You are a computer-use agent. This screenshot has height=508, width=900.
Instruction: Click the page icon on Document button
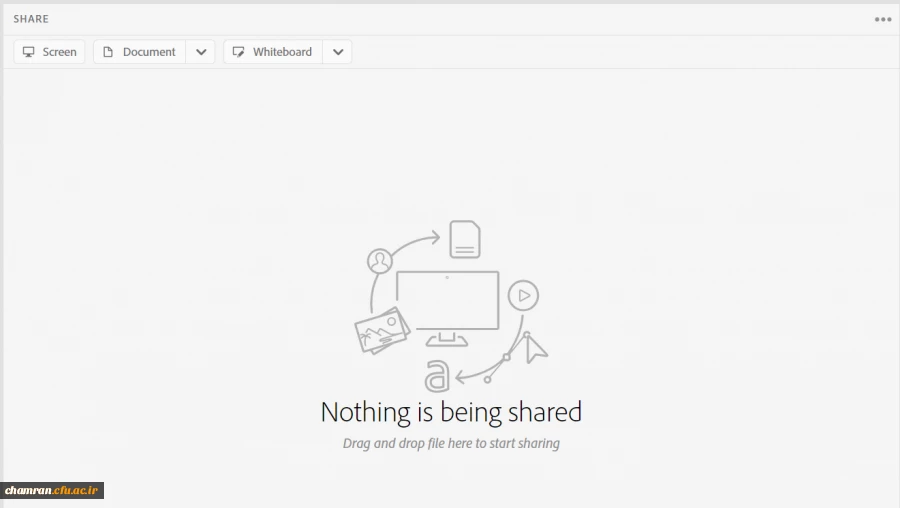click(x=108, y=52)
